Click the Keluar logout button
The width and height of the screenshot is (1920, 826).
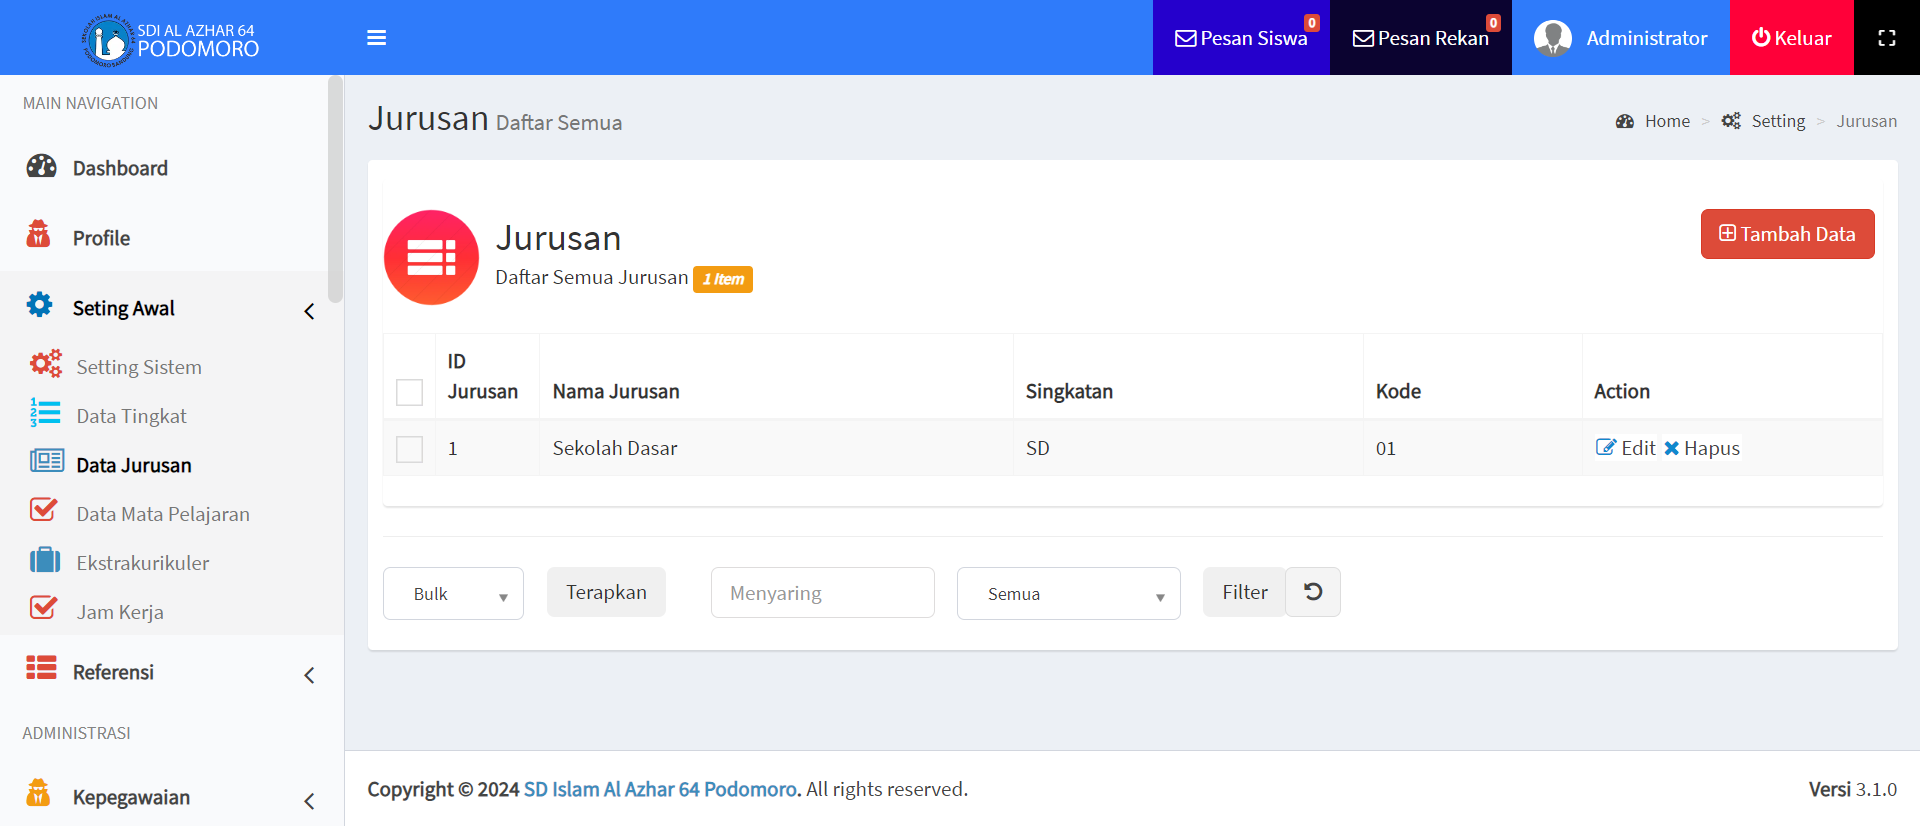[1791, 38]
